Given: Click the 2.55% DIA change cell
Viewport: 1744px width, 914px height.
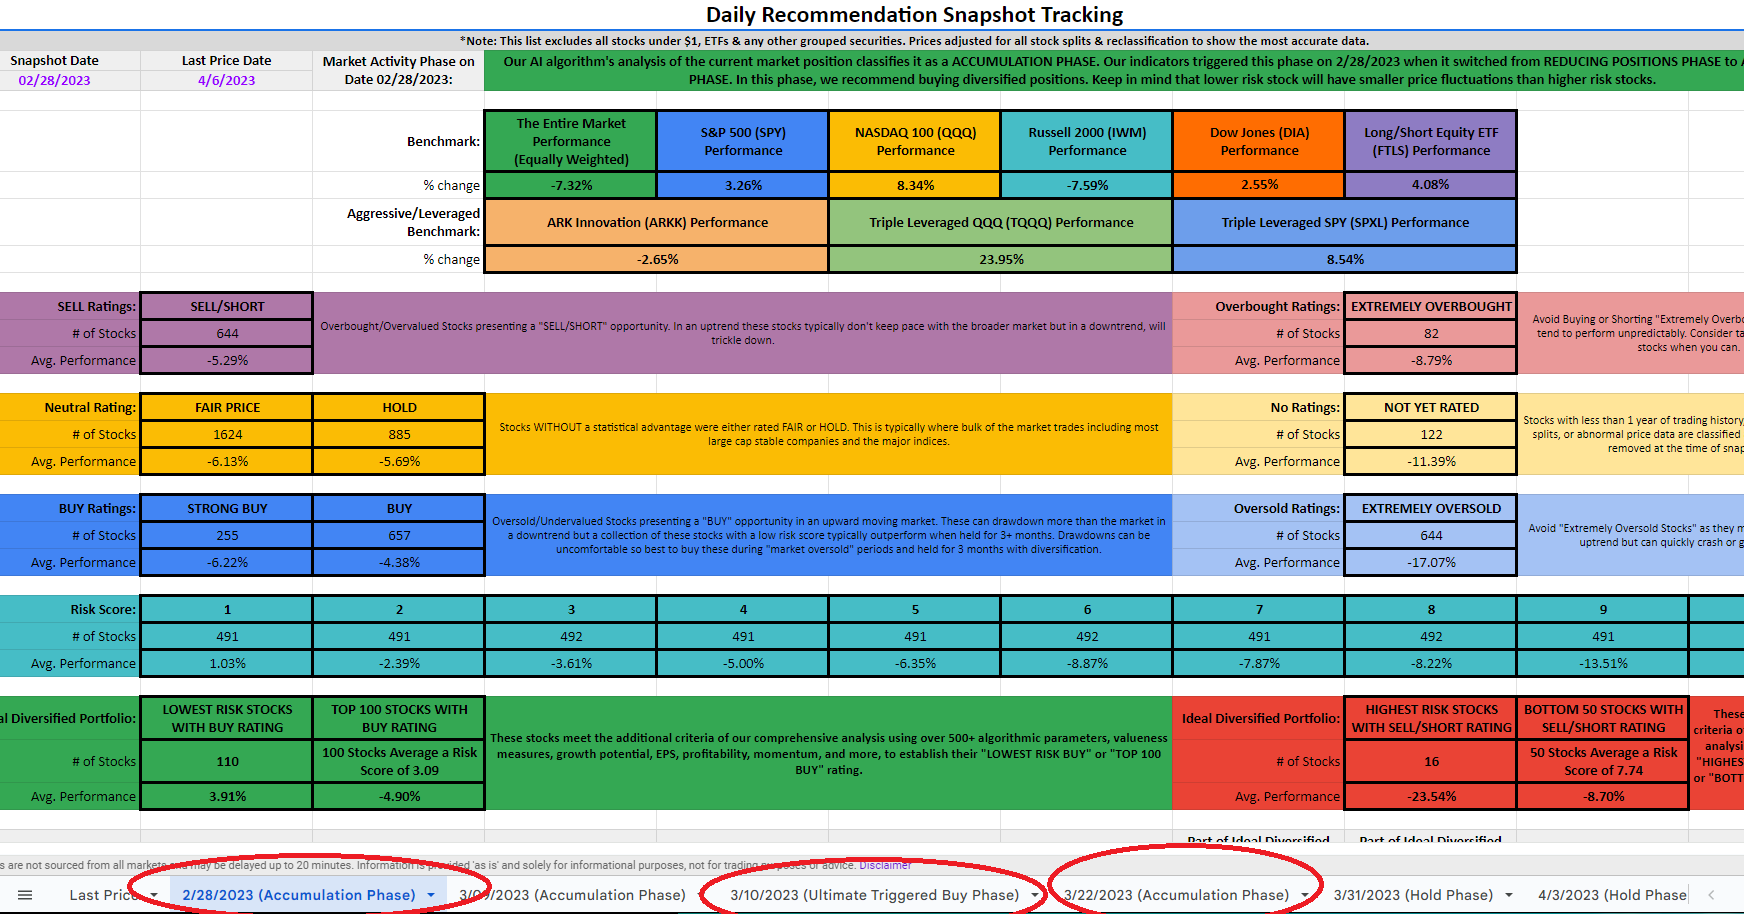Looking at the screenshot, I should click(1259, 185).
